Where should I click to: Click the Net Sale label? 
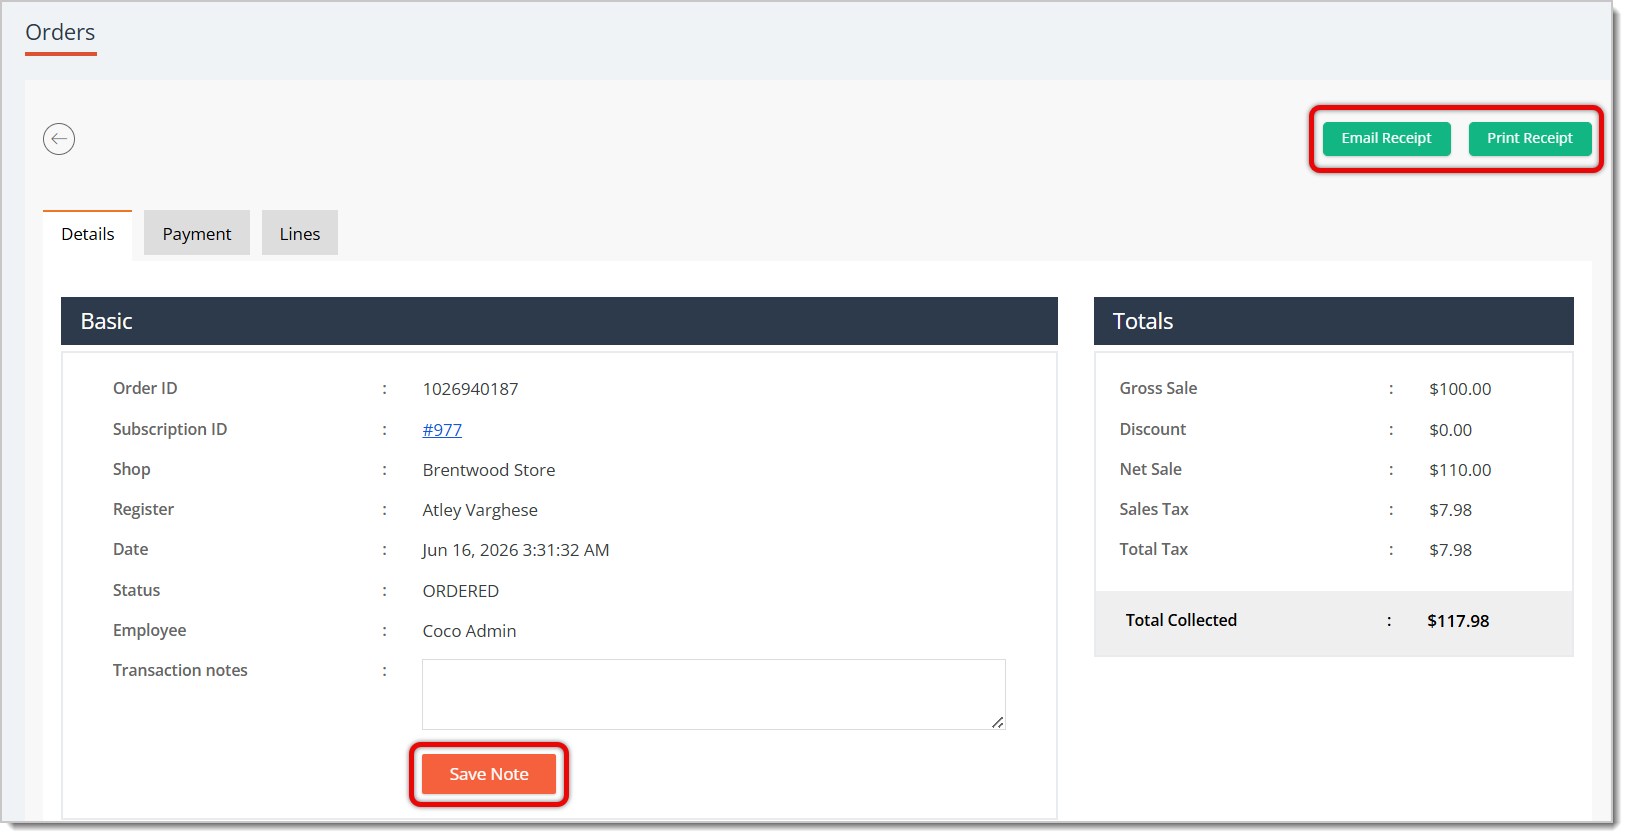tap(1150, 469)
